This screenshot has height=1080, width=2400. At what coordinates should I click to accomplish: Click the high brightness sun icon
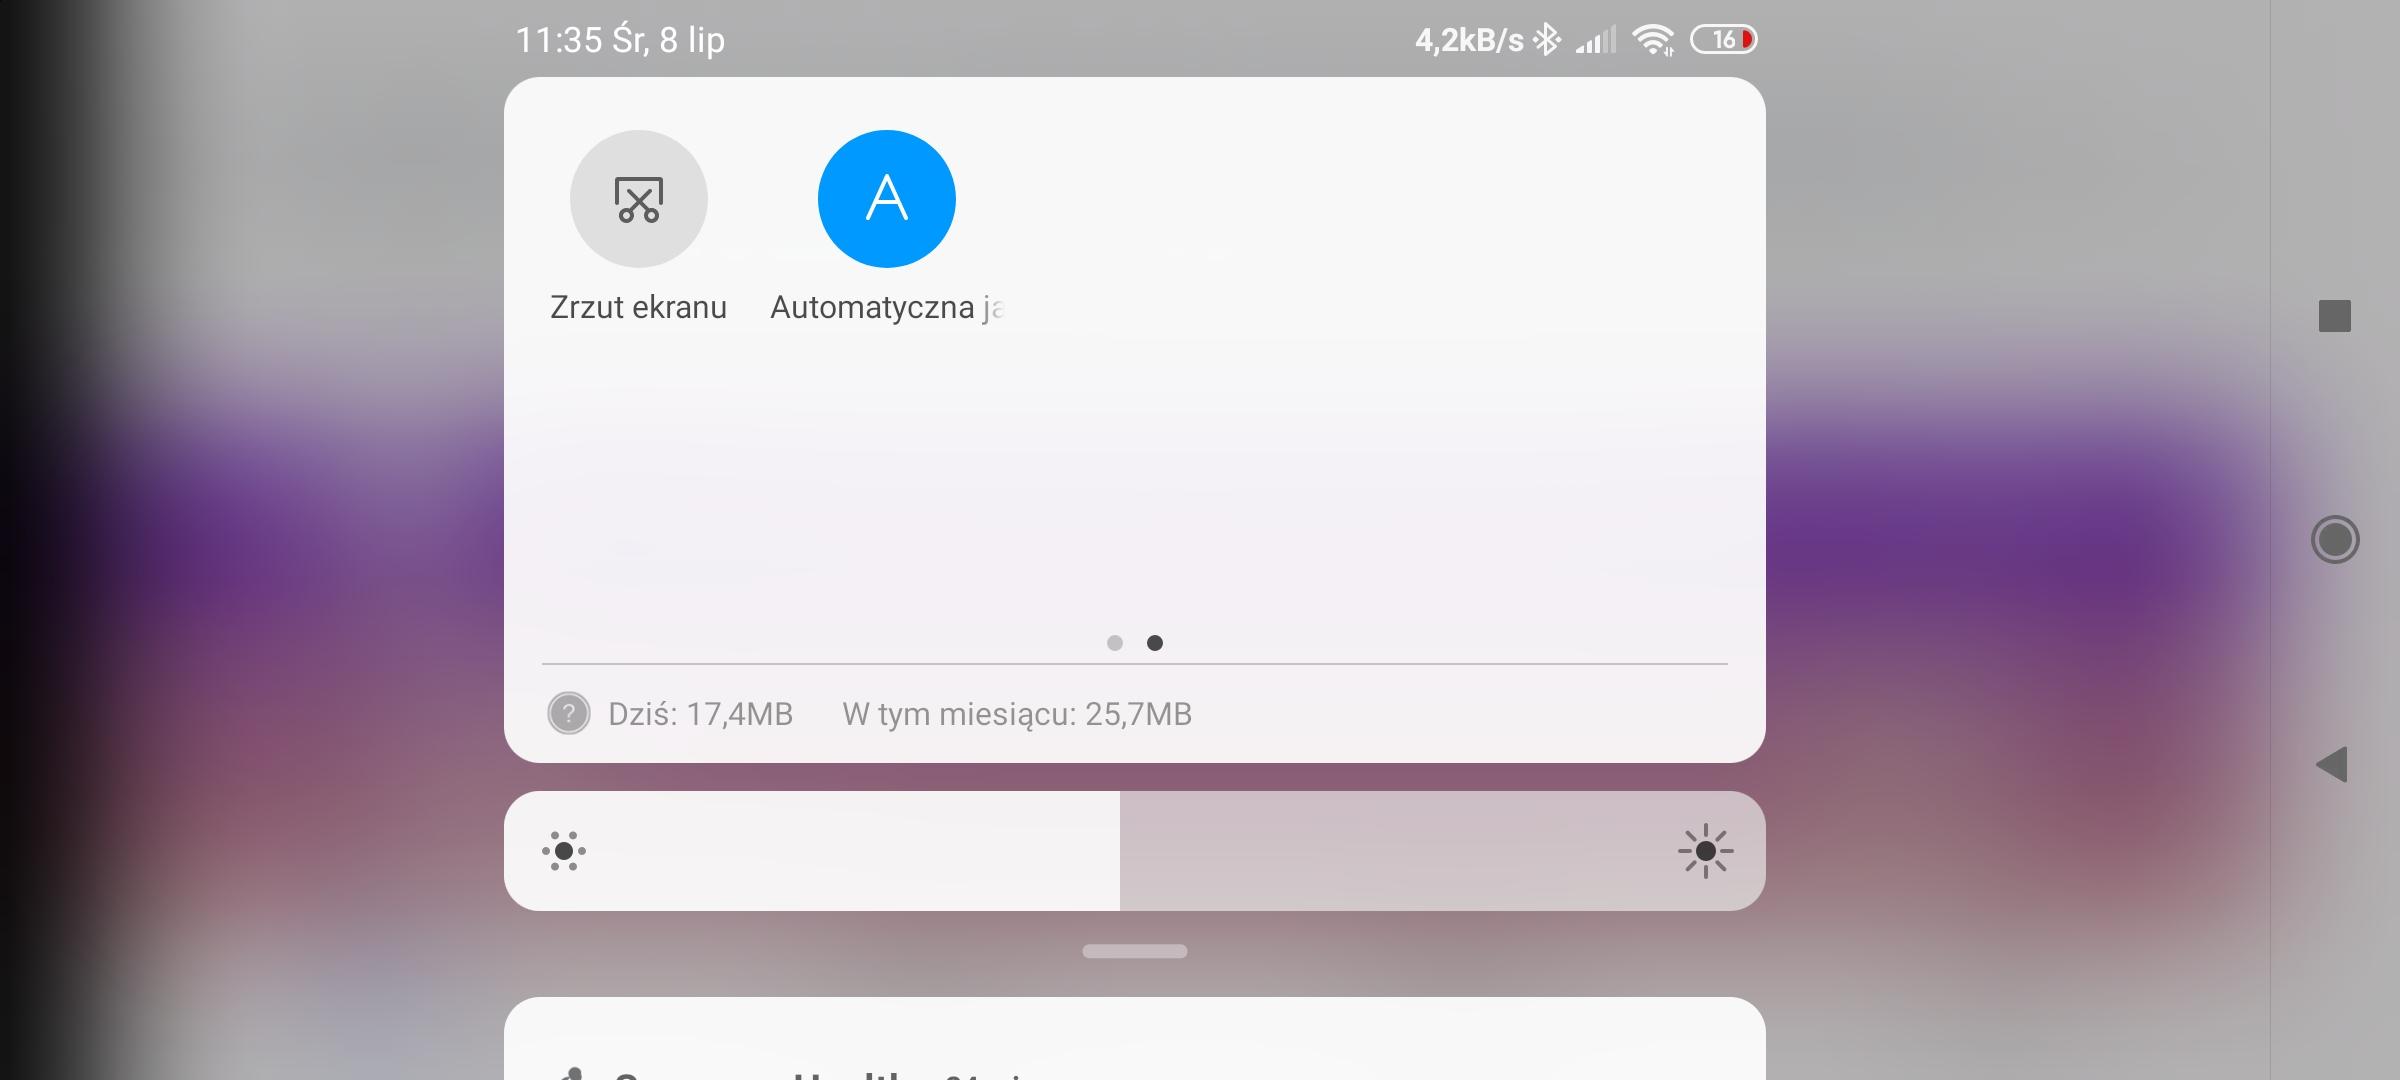1705,851
